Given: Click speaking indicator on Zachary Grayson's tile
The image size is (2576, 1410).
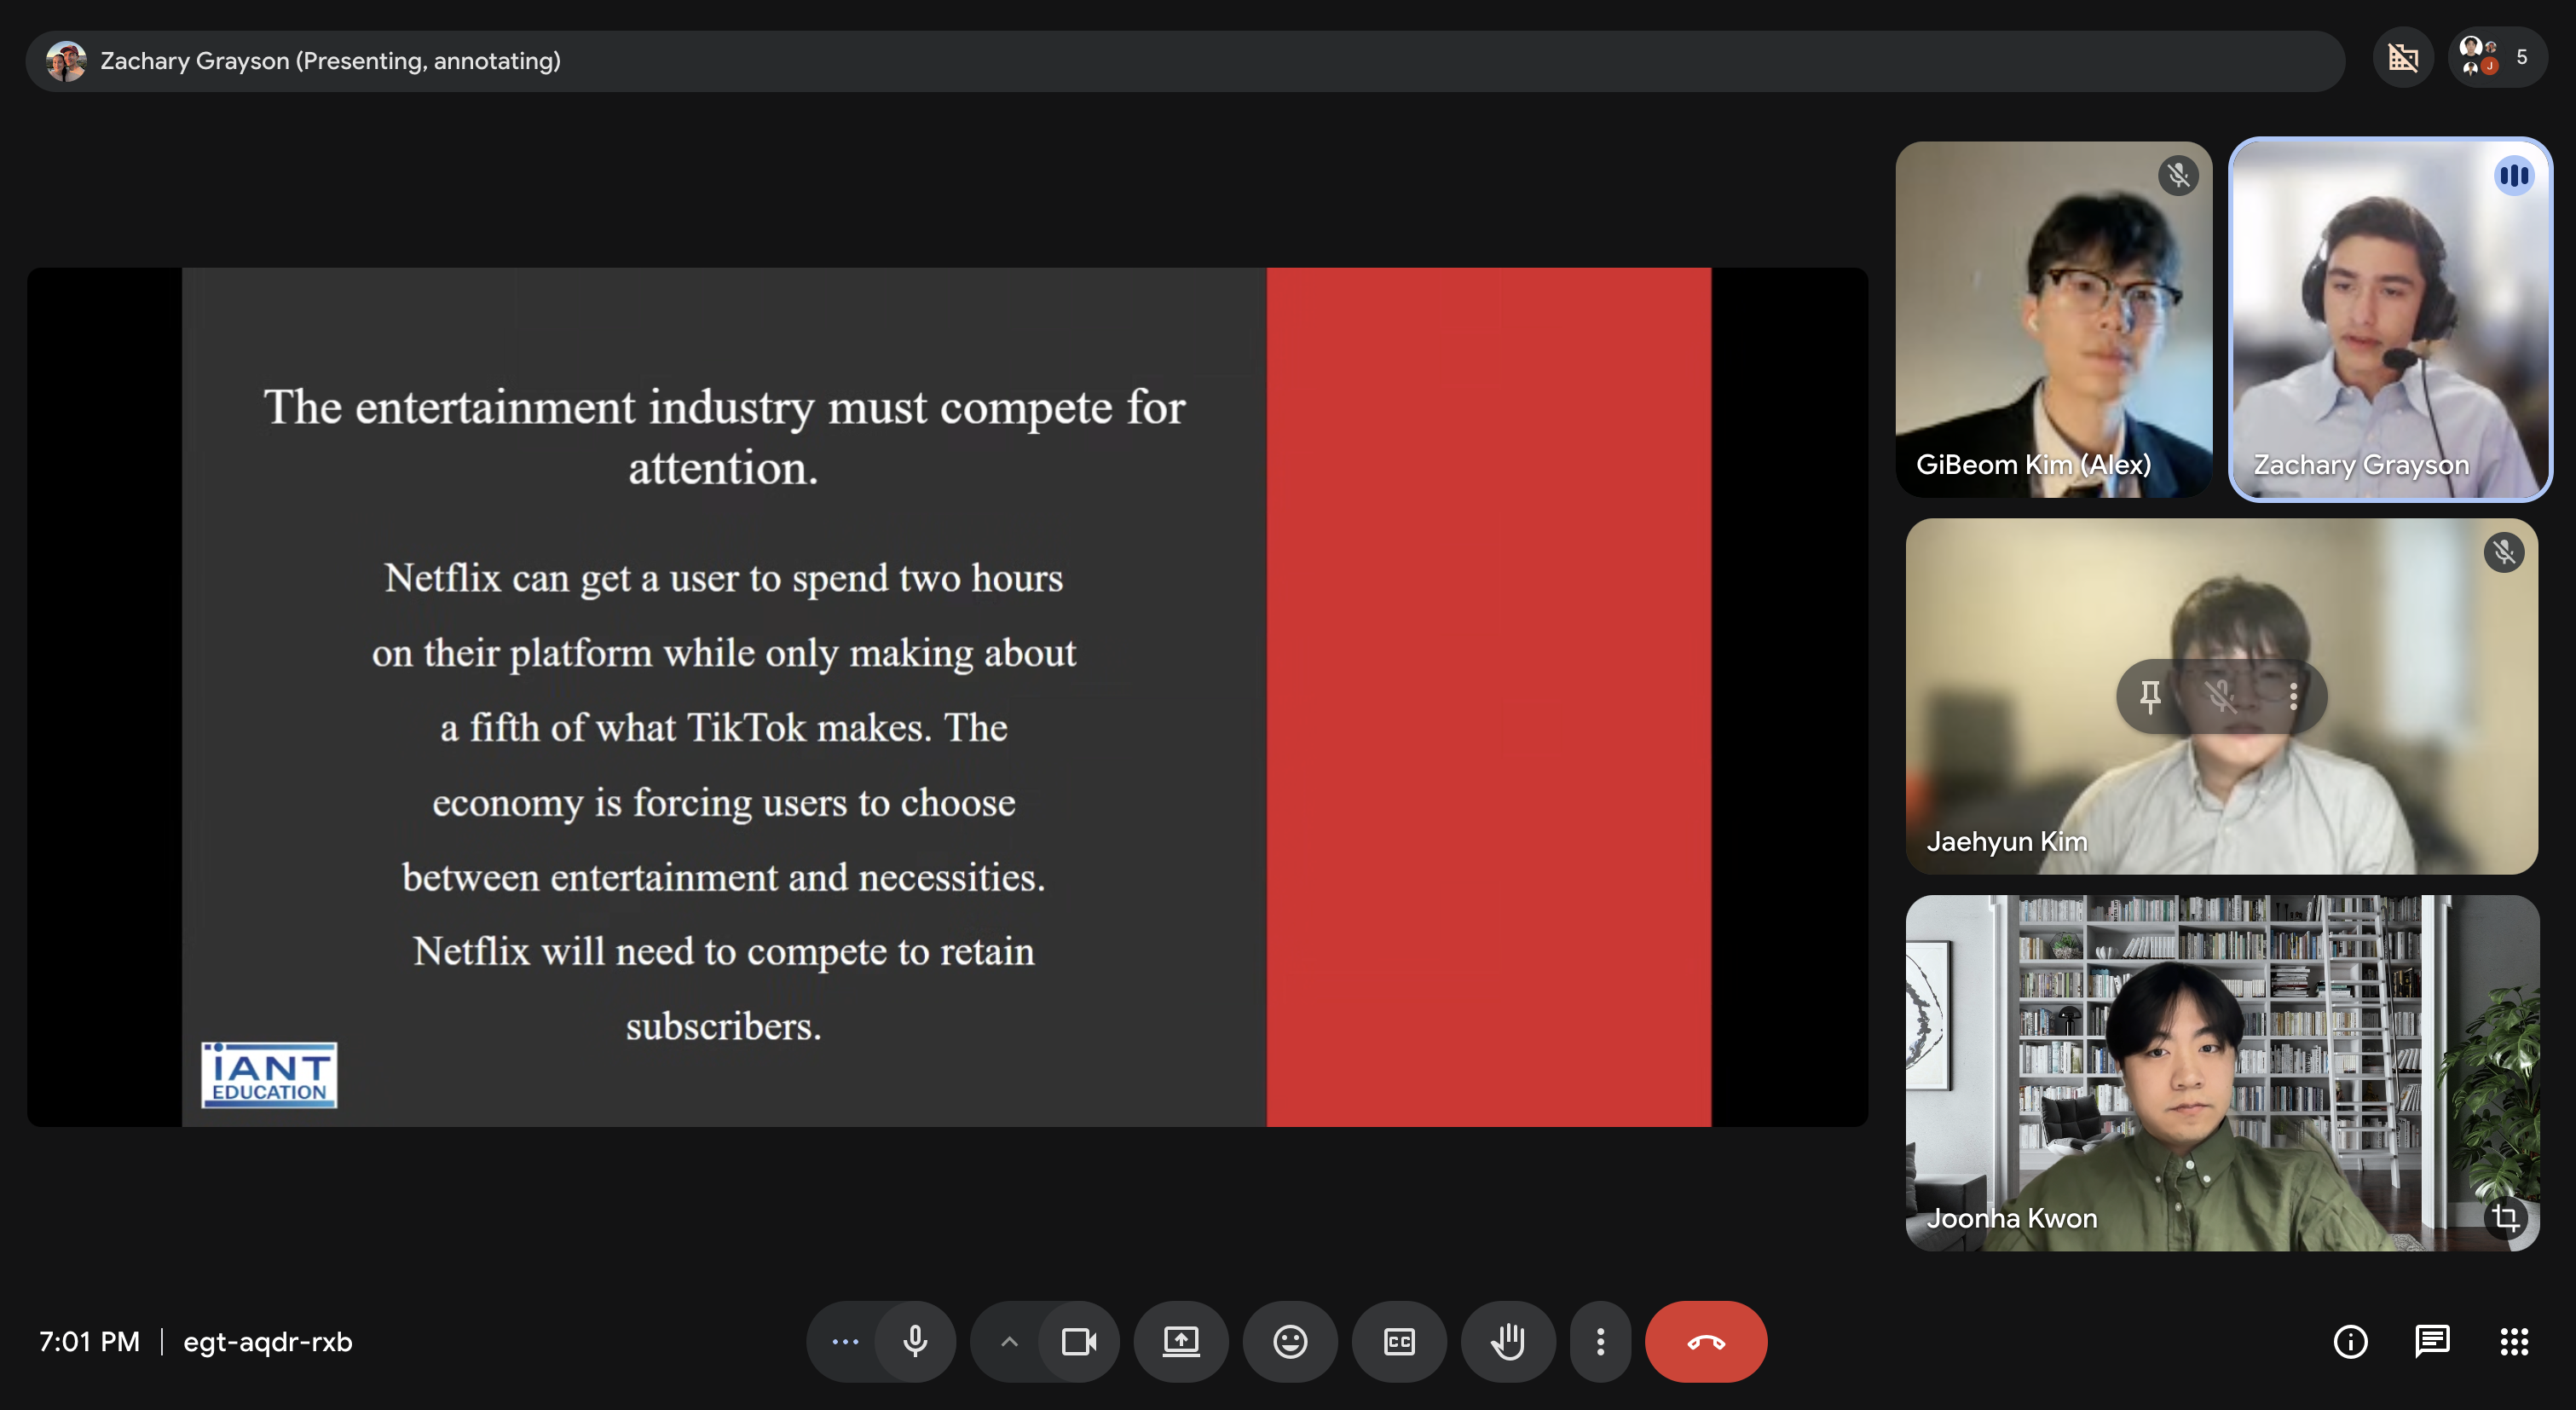Looking at the screenshot, I should tap(2513, 176).
